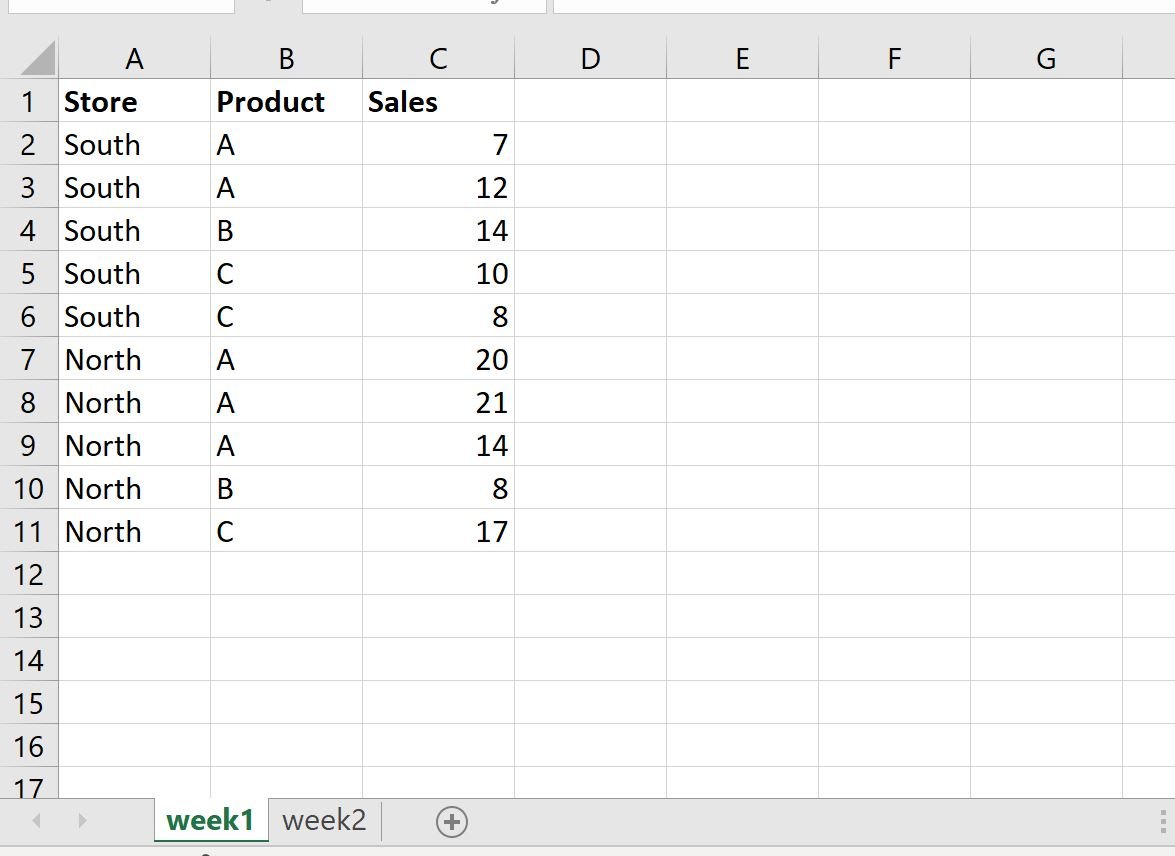
Task: Select the week1 sheet tab
Action: pos(211,820)
